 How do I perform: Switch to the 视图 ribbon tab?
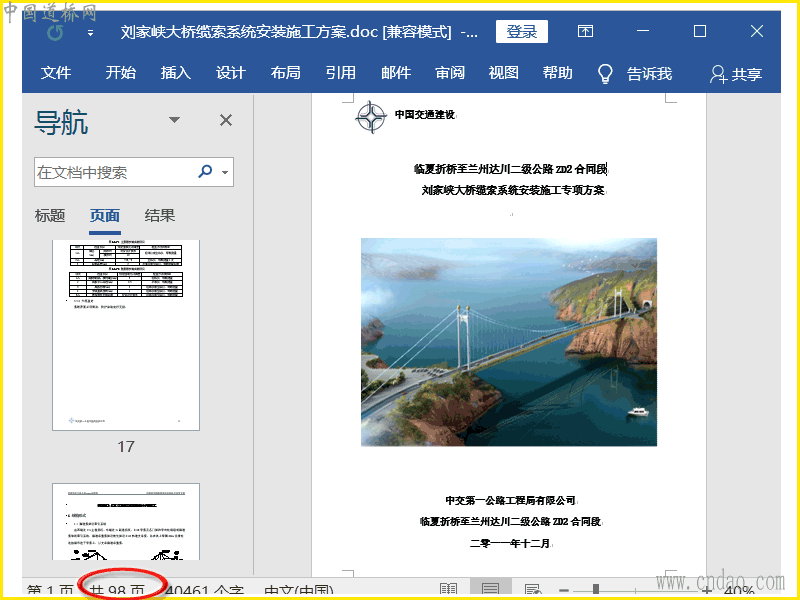[x=504, y=73]
